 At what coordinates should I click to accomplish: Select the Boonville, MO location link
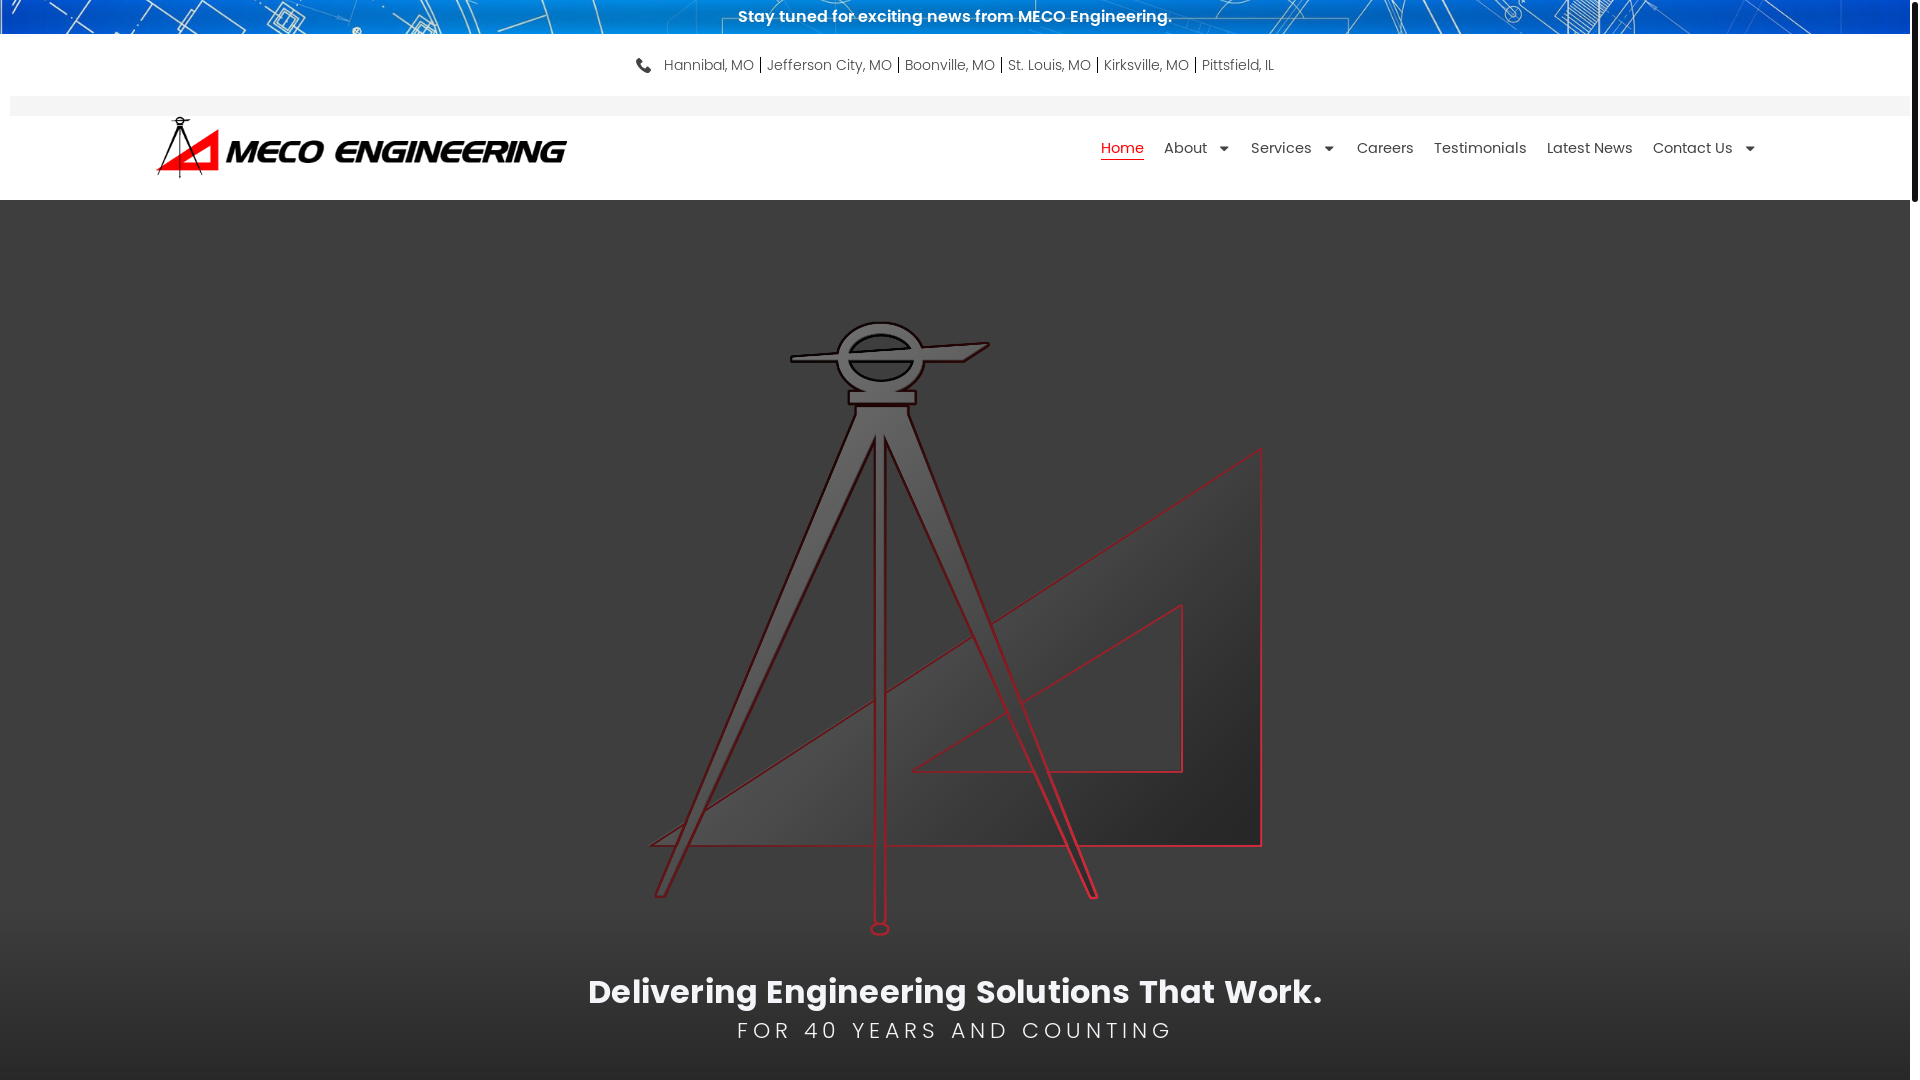[x=950, y=65]
